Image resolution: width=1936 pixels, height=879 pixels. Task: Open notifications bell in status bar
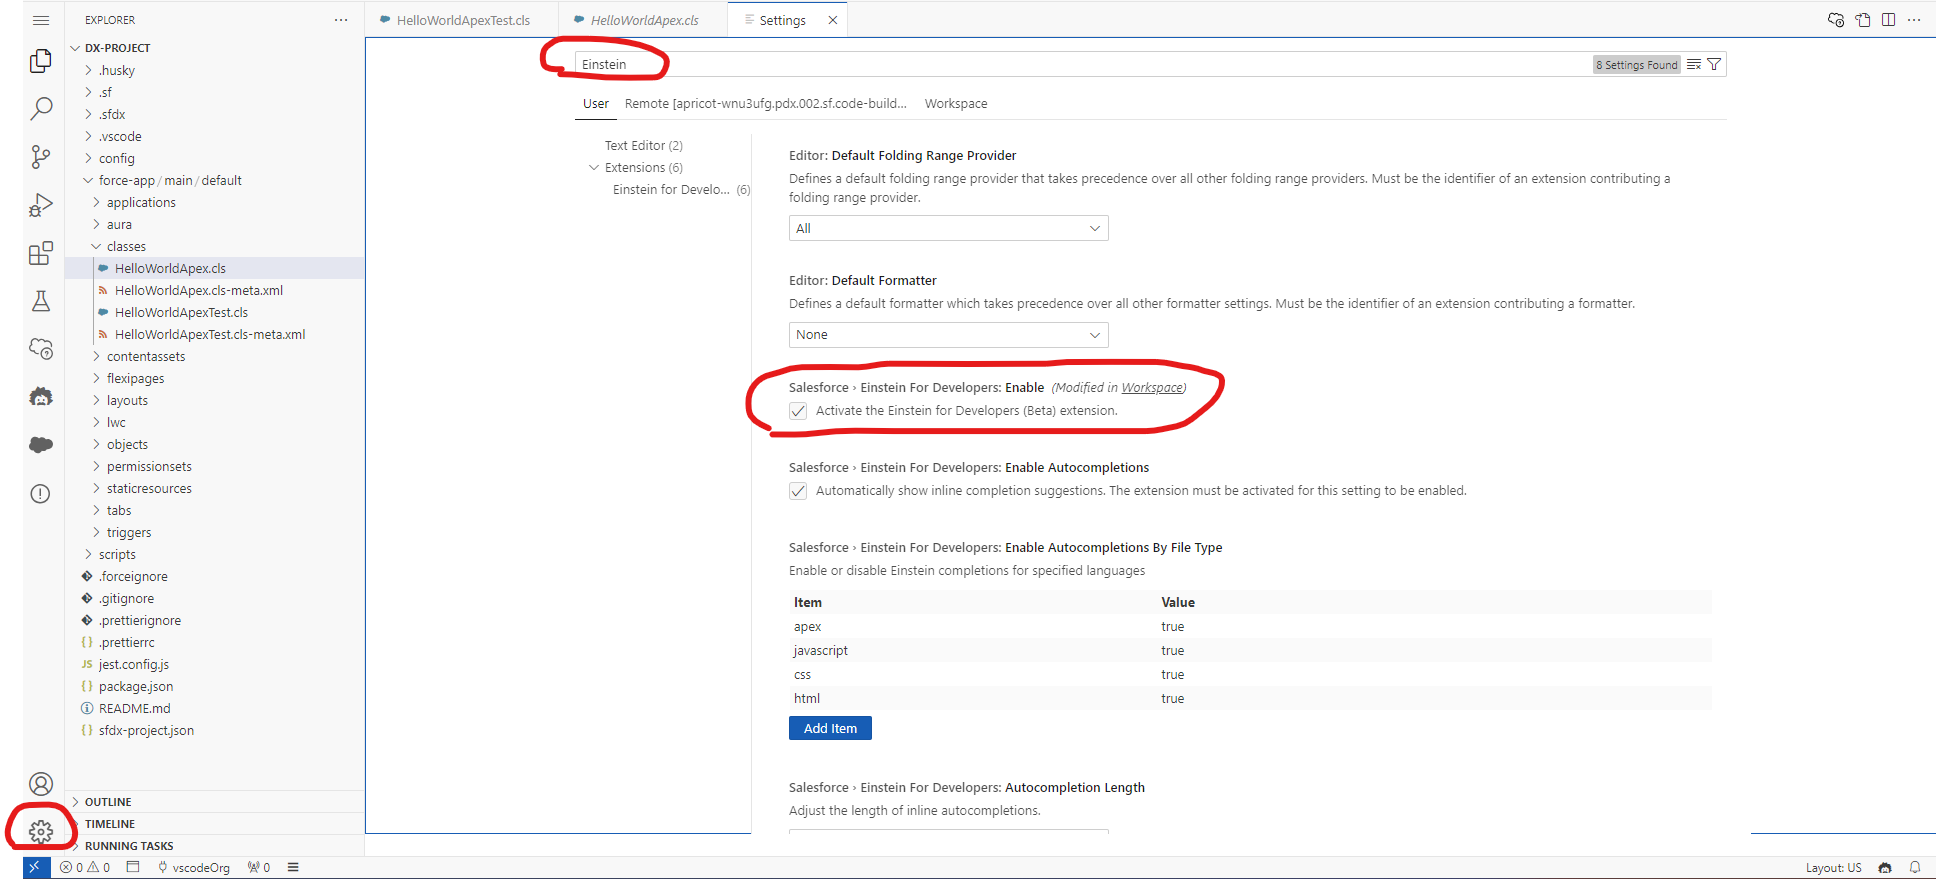click(x=1915, y=867)
